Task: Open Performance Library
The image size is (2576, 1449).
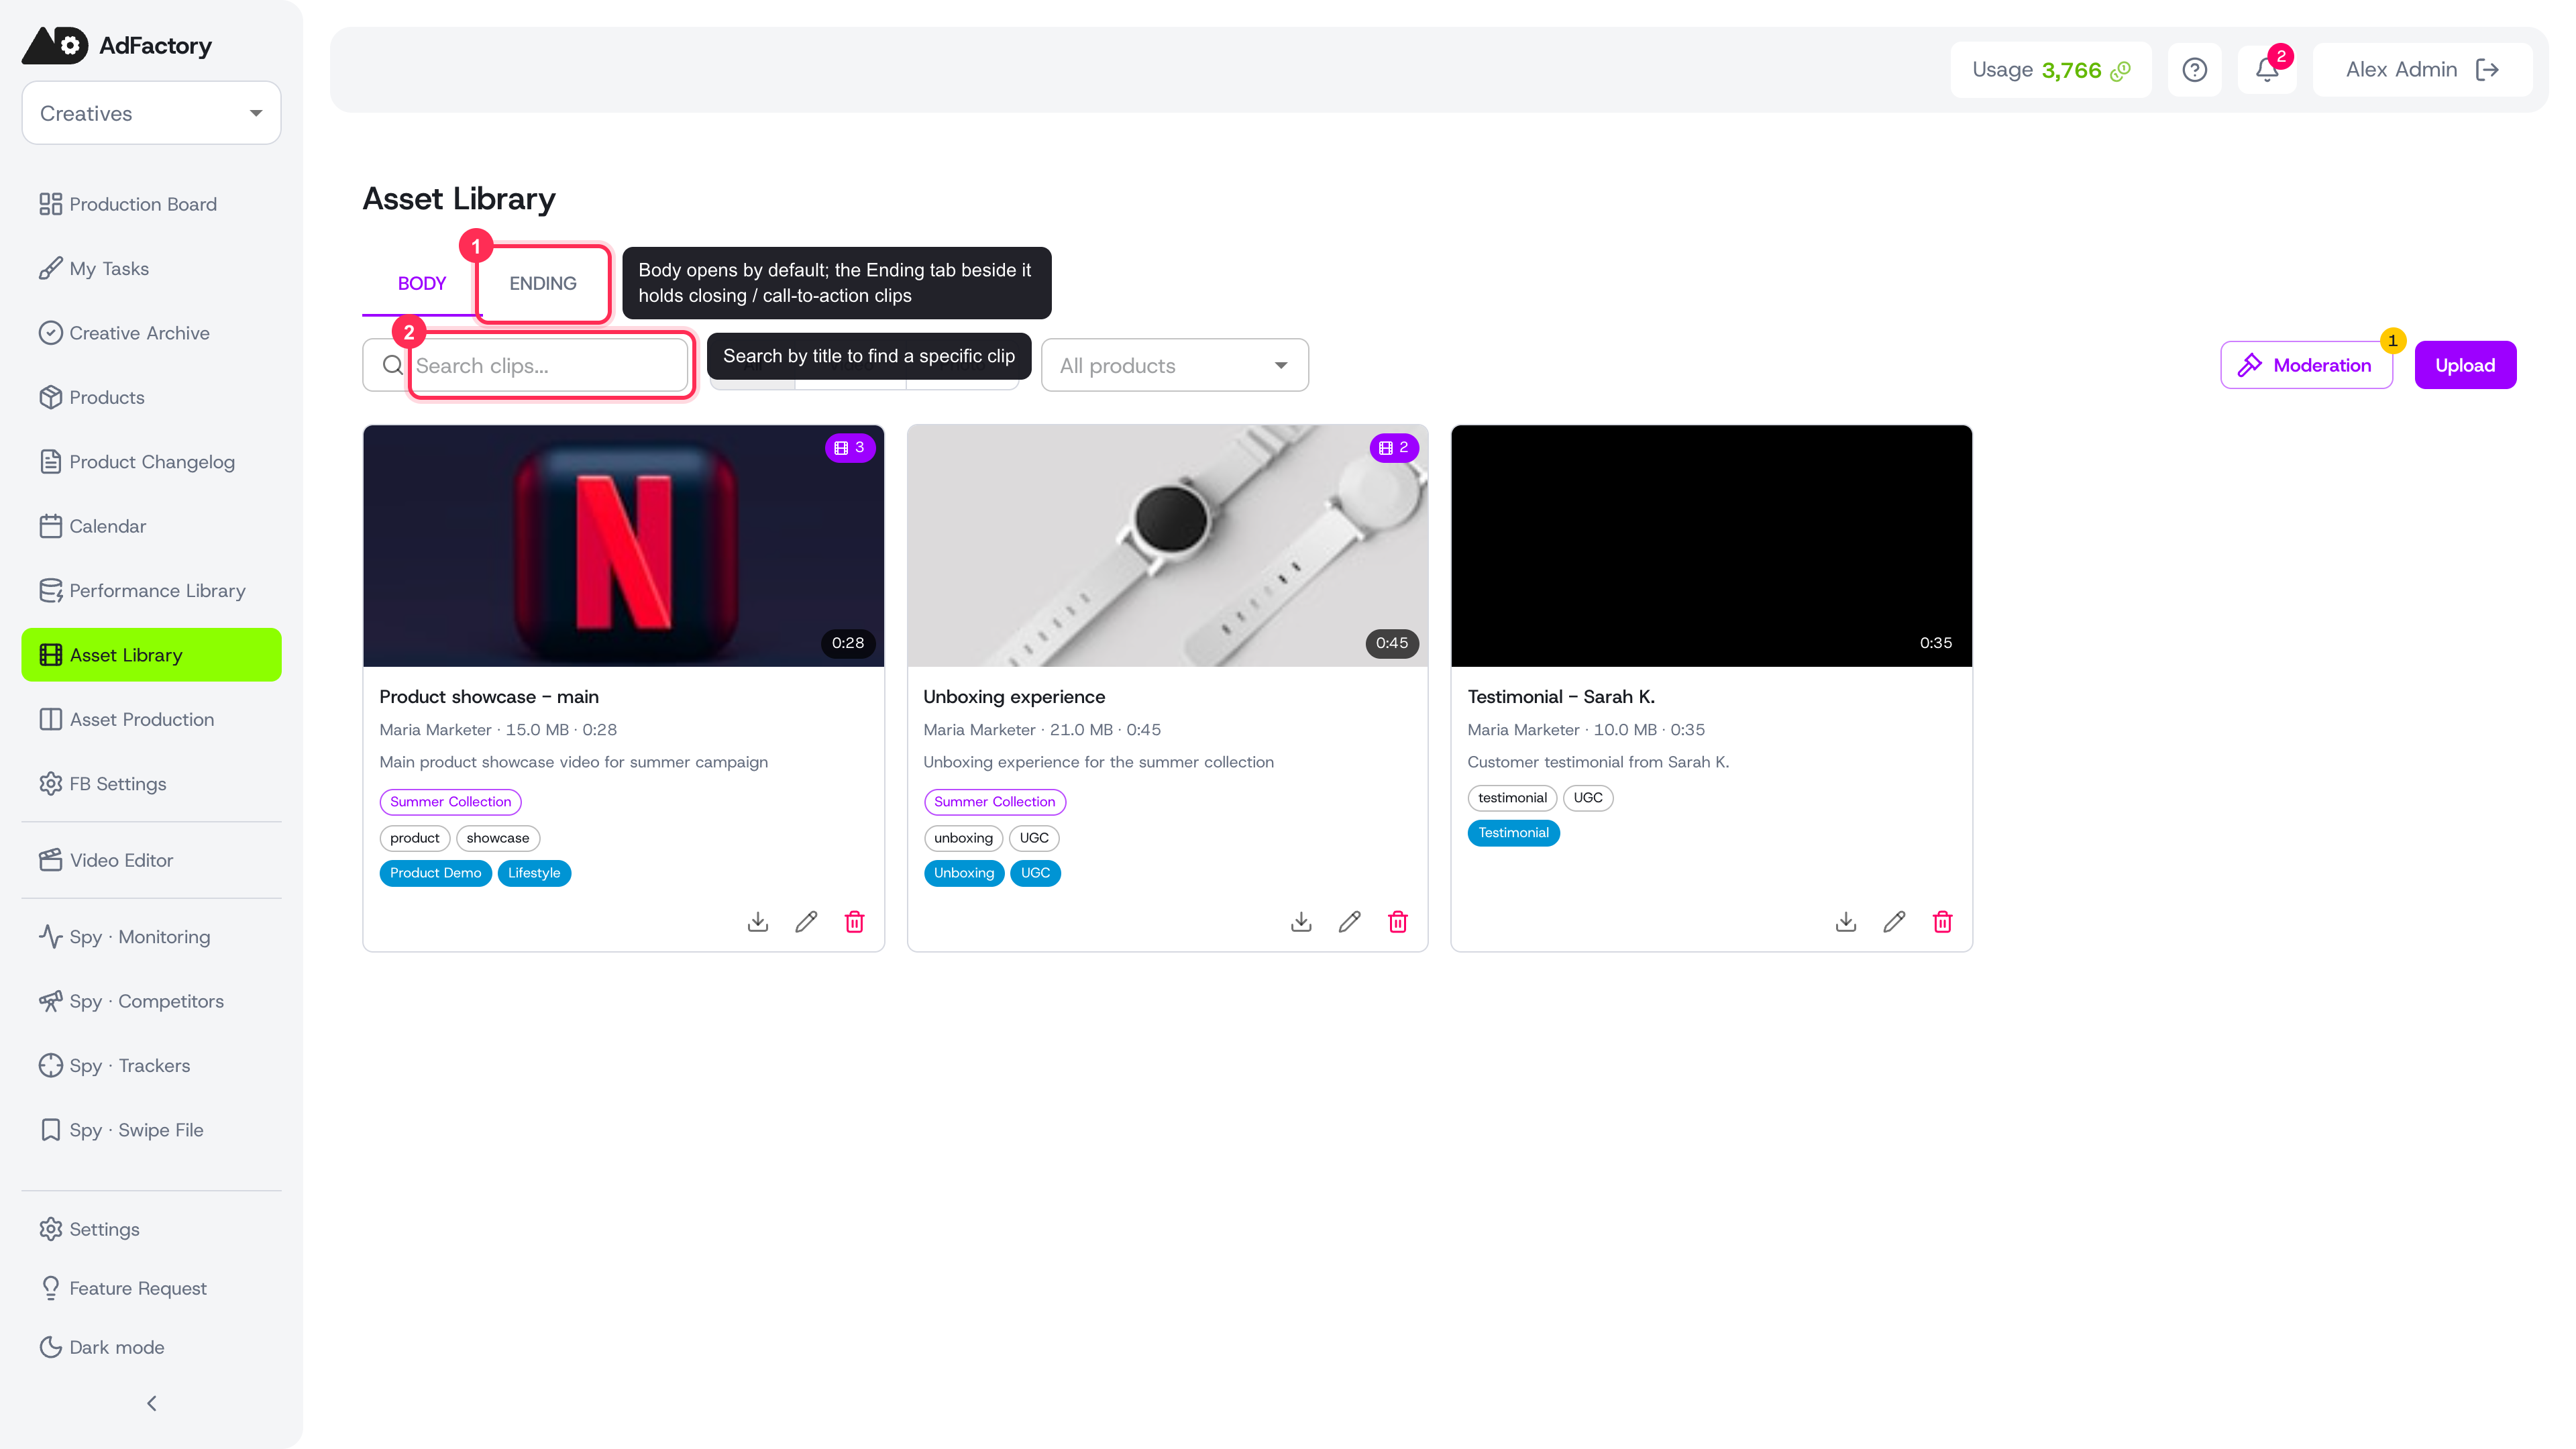Action: click(x=151, y=590)
